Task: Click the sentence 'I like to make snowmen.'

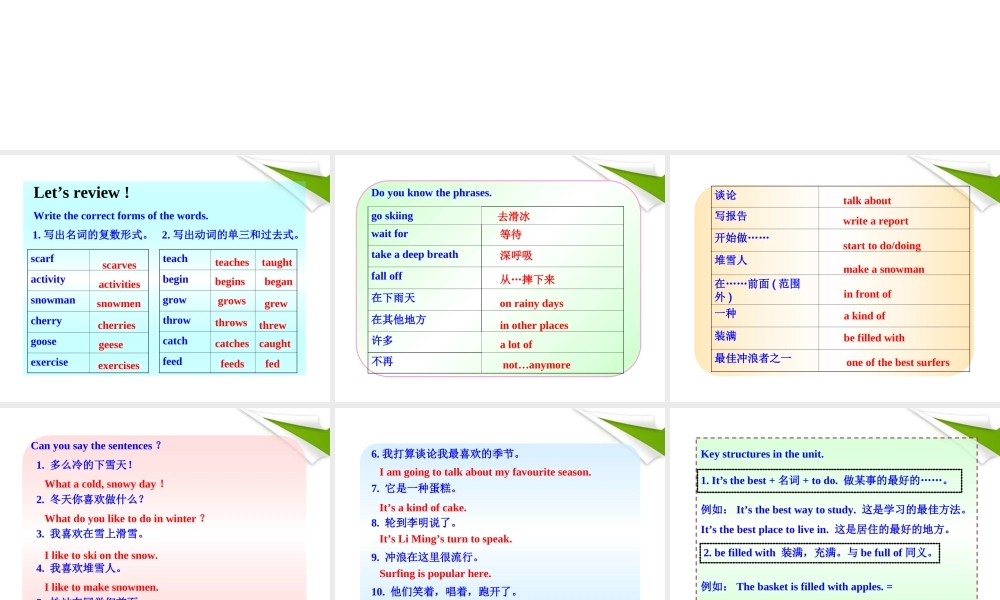Action: 101,587
